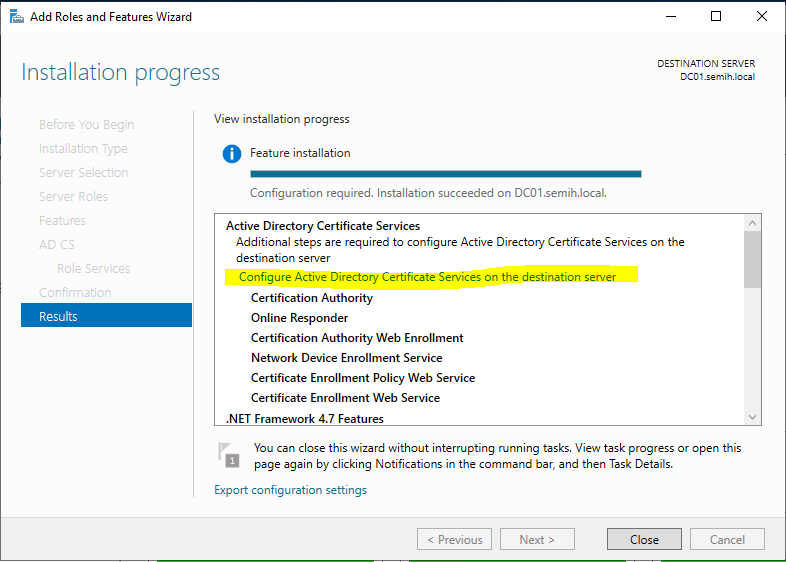
Task: Select the Results step in the sidebar
Action: [106, 316]
